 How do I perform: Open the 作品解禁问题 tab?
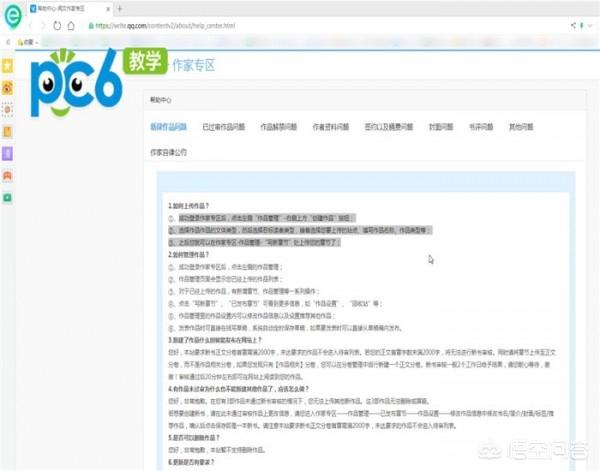point(278,127)
